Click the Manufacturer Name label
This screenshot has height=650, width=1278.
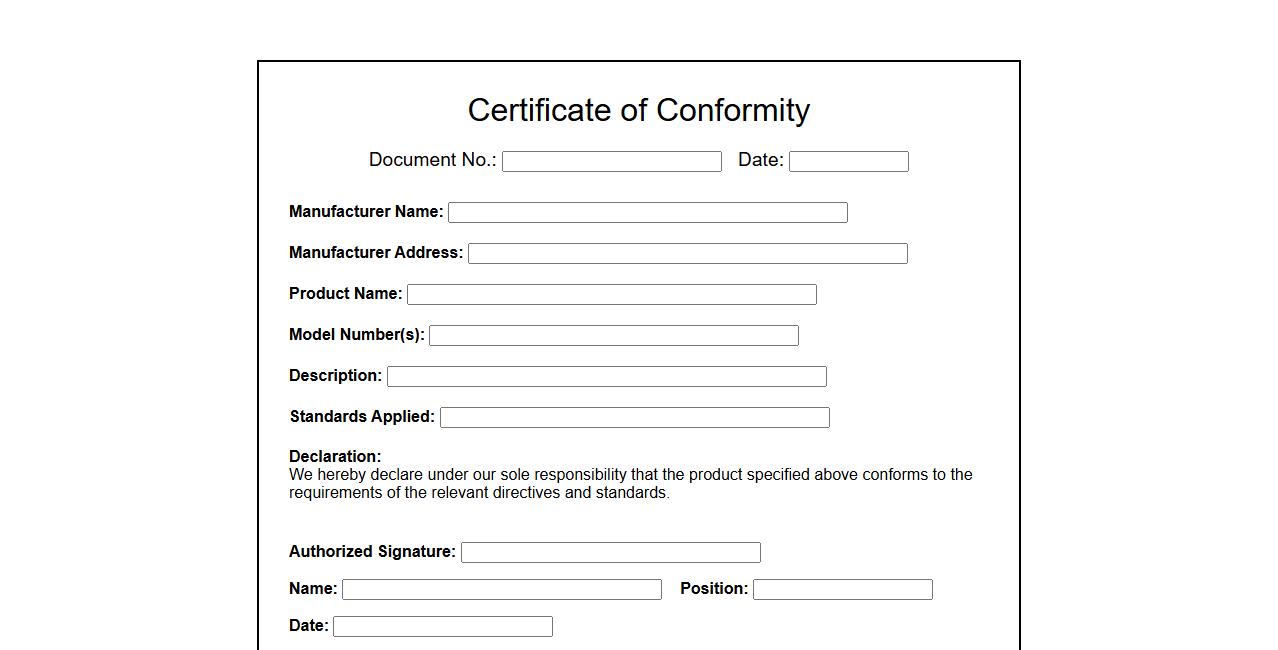[x=366, y=212]
